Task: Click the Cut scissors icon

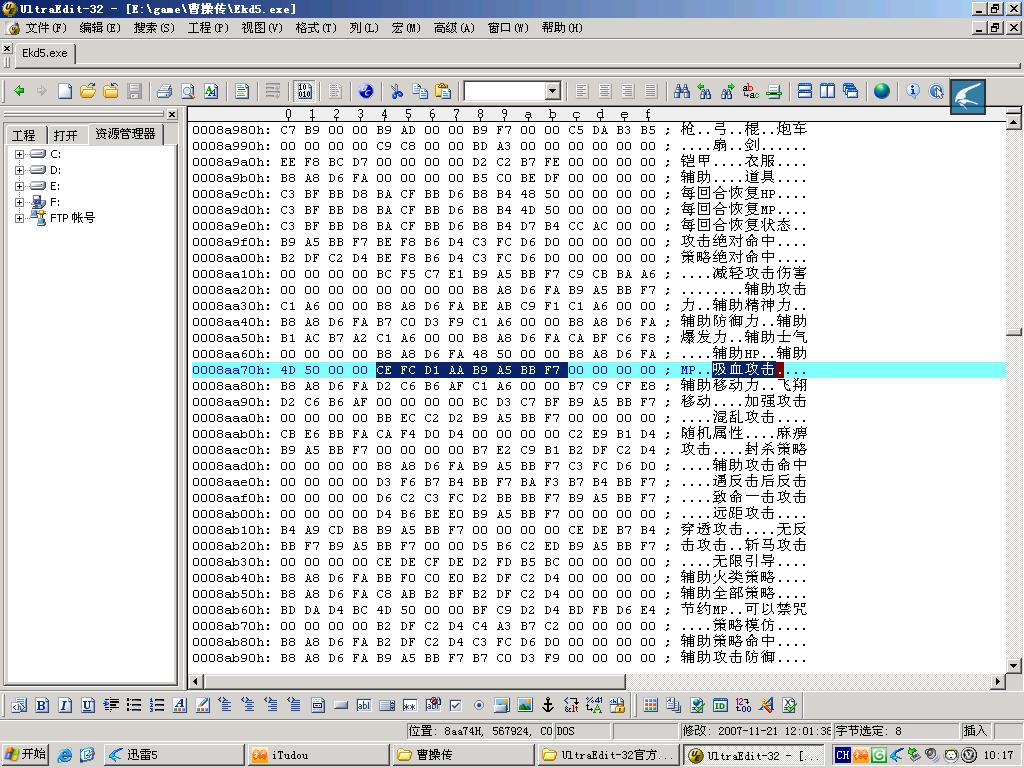Action: 396,91
